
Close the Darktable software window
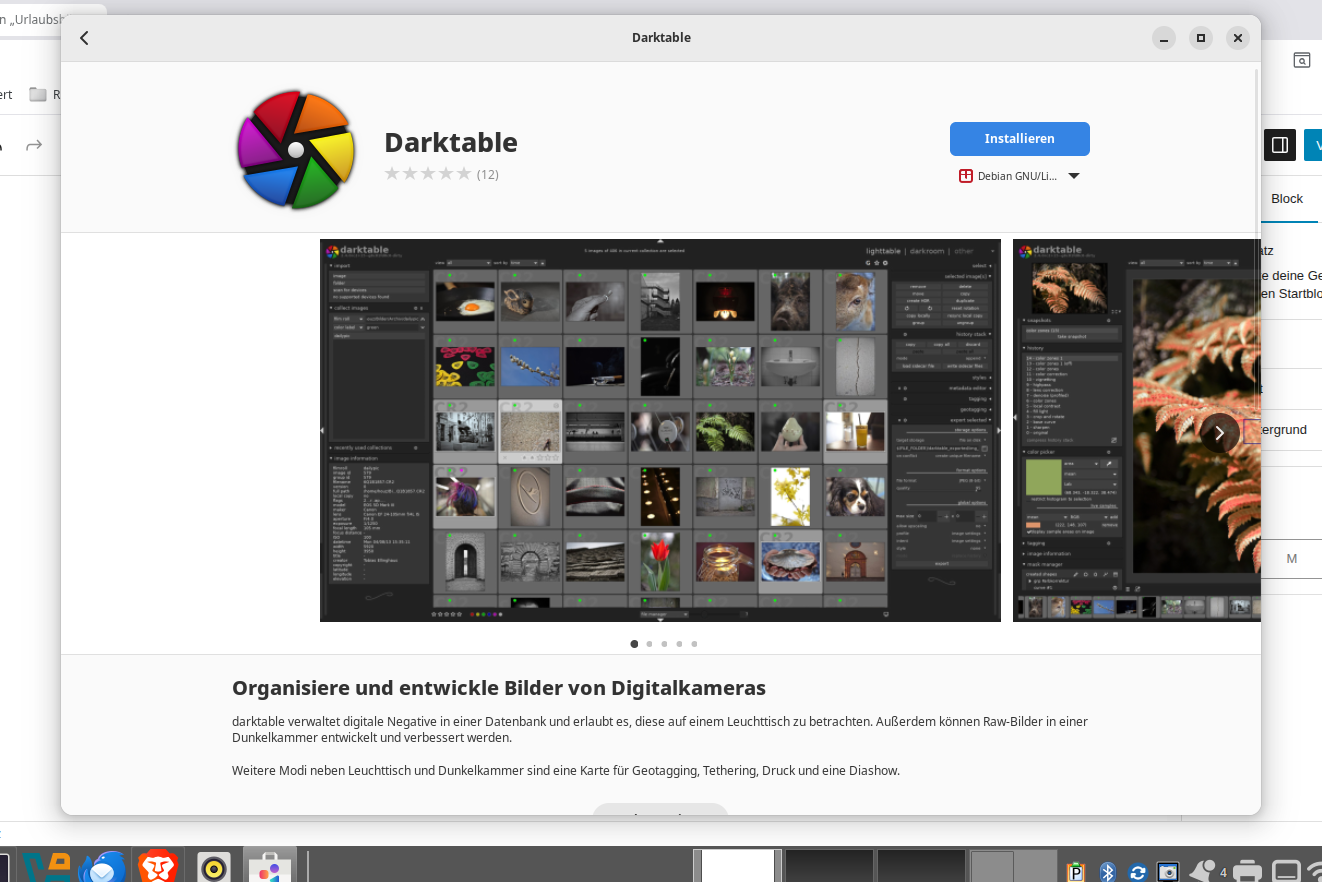pos(1238,38)
